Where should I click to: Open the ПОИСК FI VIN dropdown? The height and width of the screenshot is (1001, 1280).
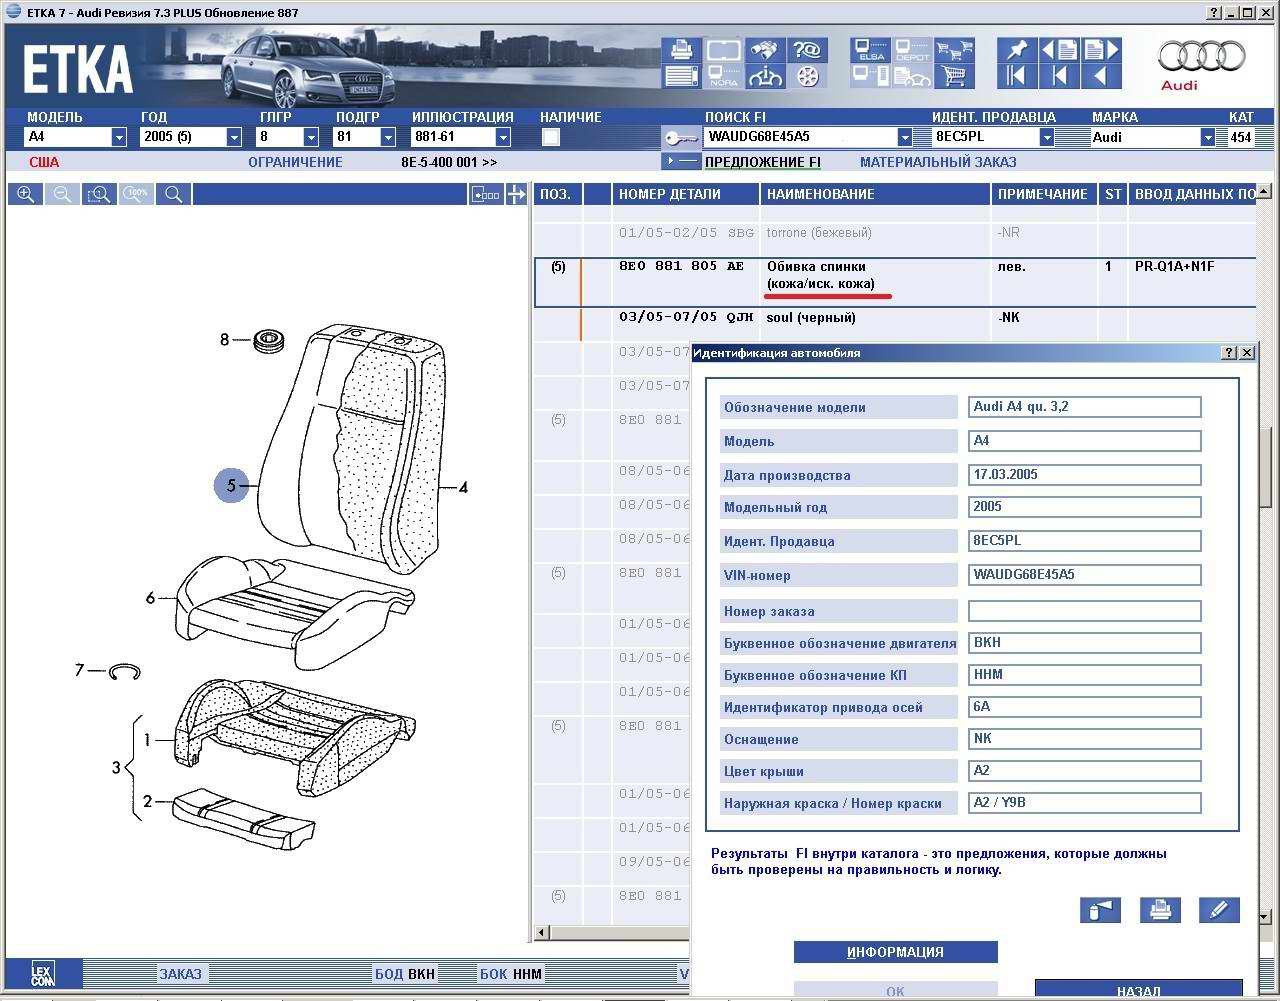pyautogui.click(x=905, y=137)
